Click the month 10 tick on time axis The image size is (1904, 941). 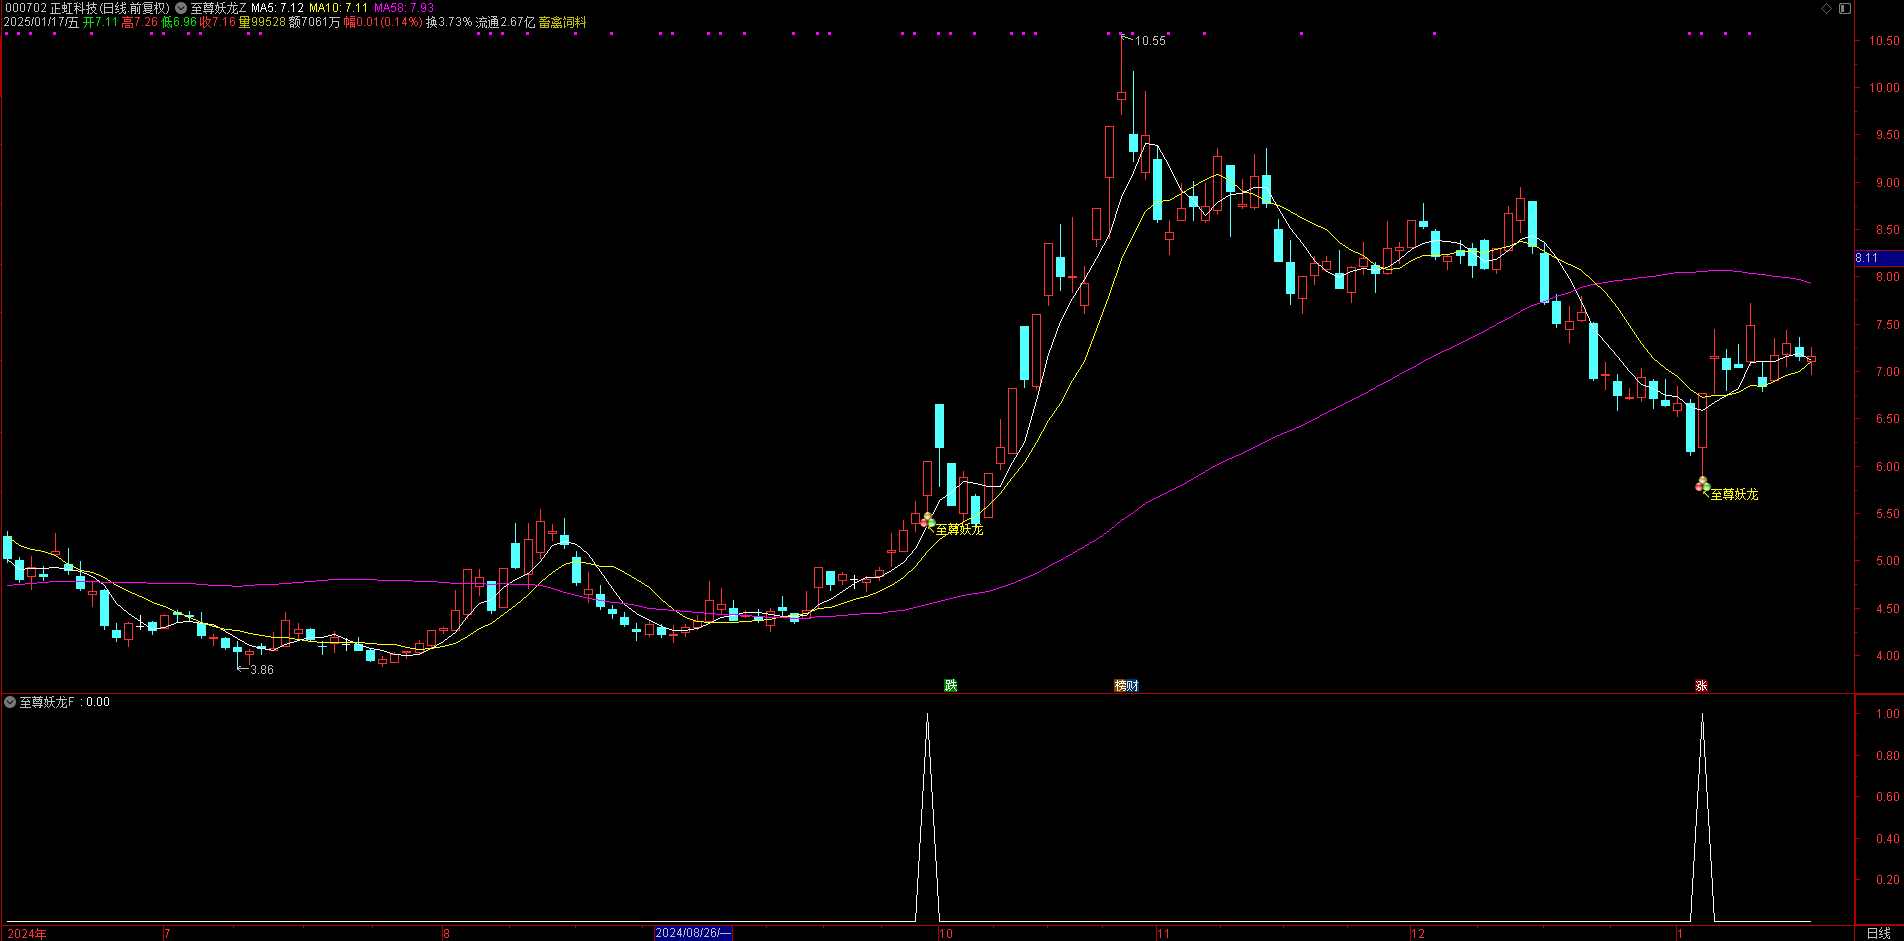click(945, 934)
